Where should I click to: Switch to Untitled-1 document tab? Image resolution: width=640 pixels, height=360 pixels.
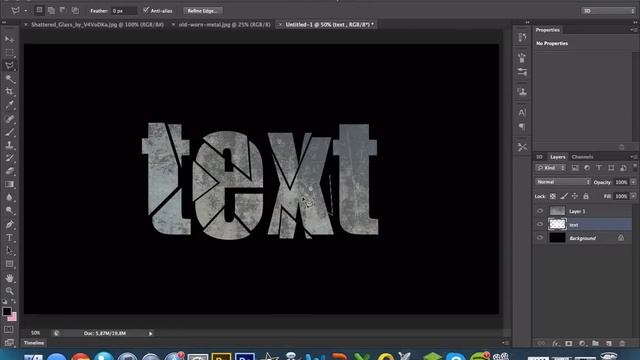click(329, 24)
